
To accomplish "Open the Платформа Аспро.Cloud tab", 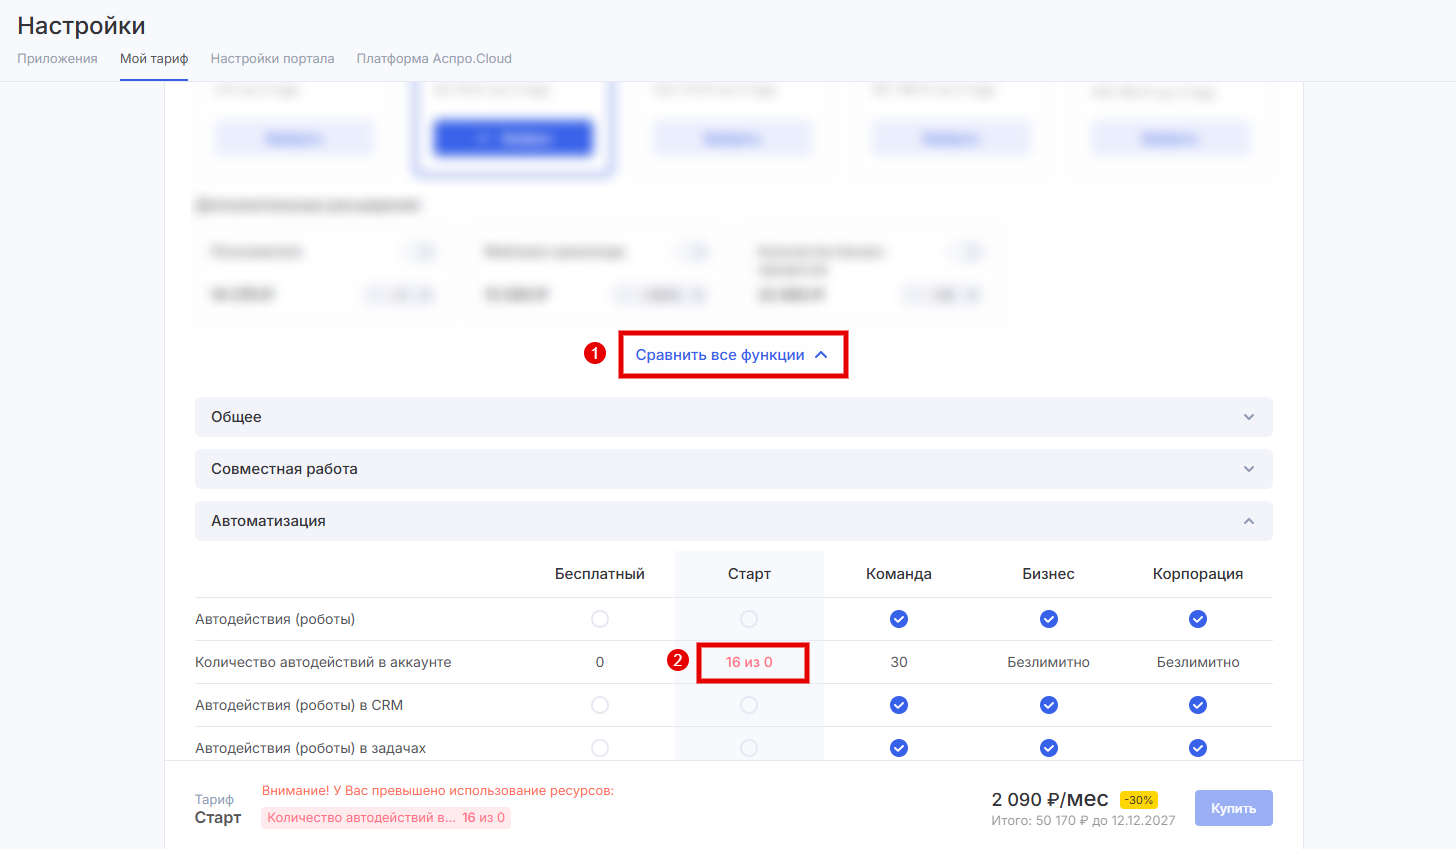I will 434,59.
